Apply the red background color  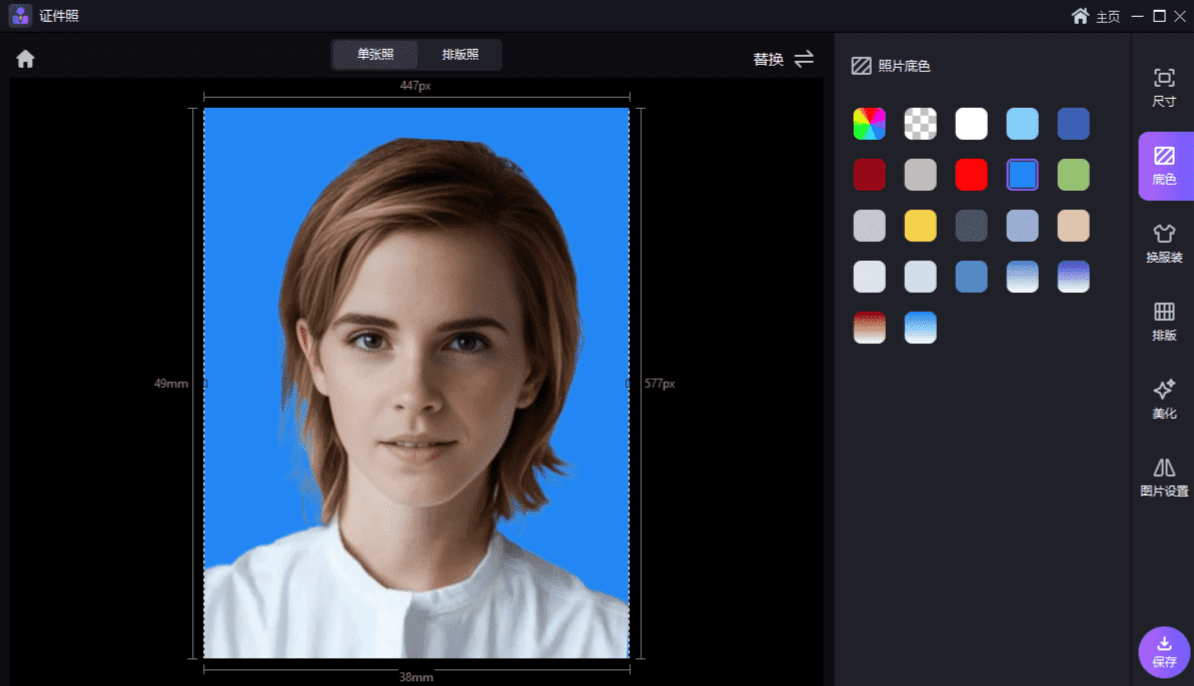point(970,174)
